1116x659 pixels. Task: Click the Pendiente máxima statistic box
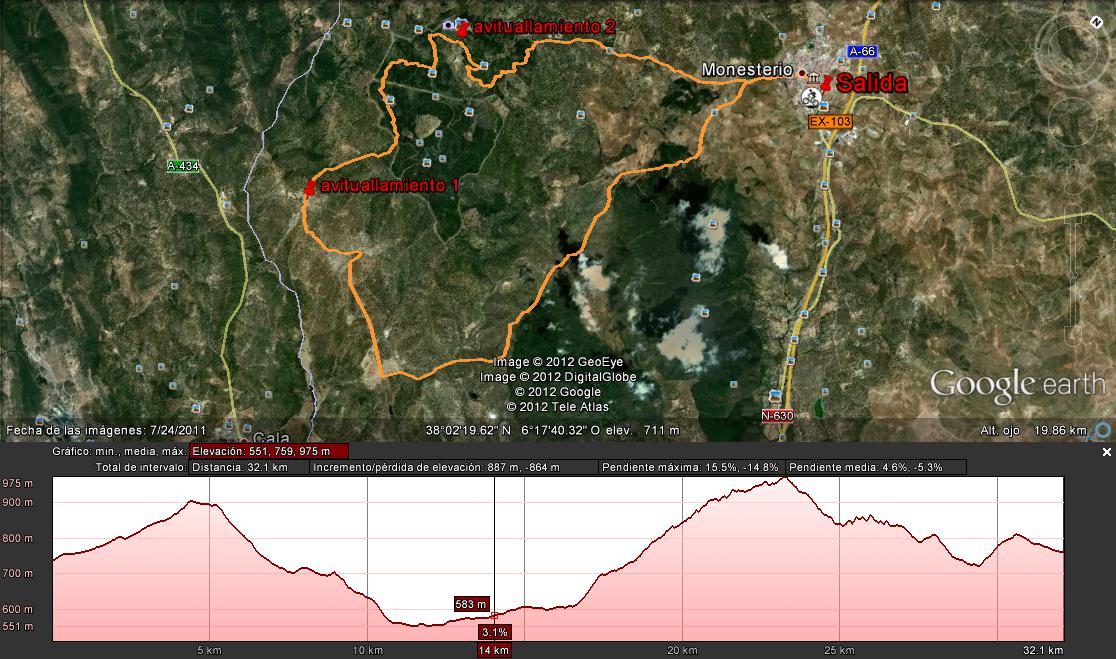(x=692, y=467)
